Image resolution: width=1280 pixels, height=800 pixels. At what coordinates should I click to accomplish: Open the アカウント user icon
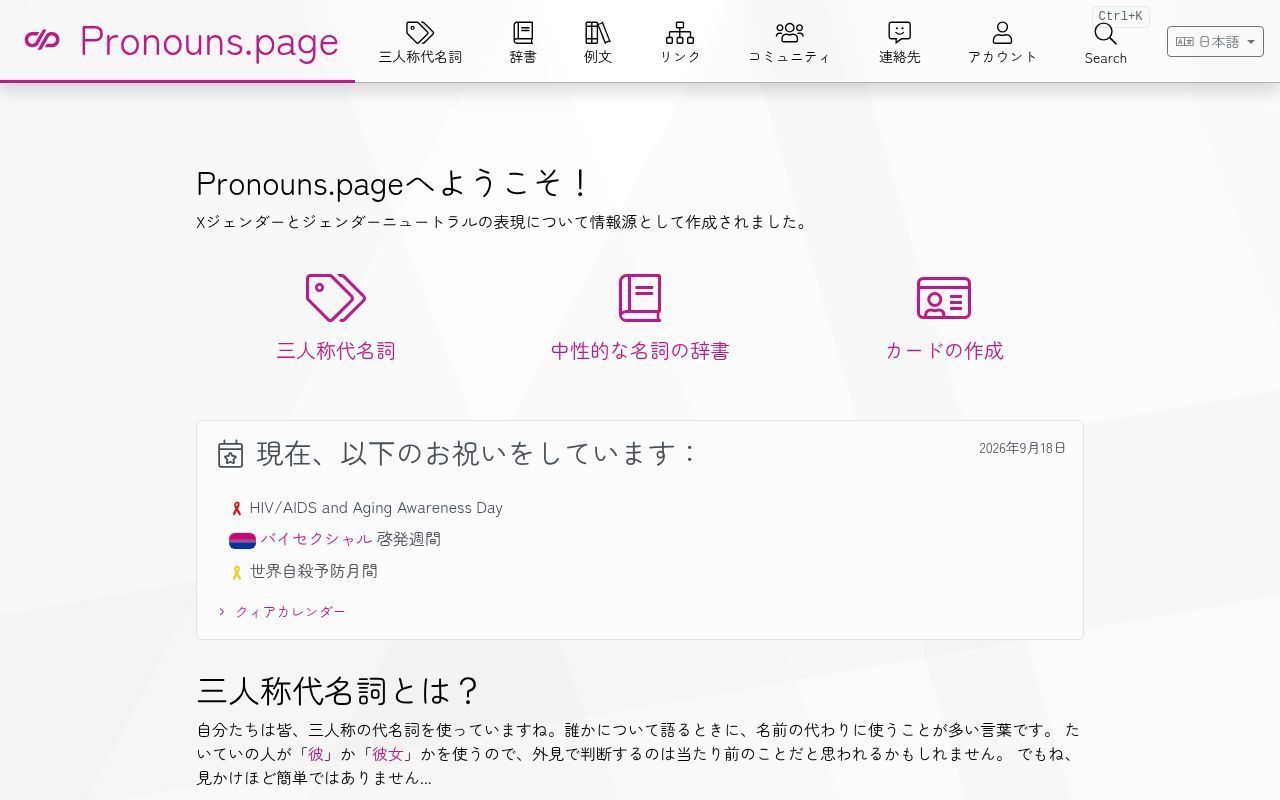tap(1003, 32)
